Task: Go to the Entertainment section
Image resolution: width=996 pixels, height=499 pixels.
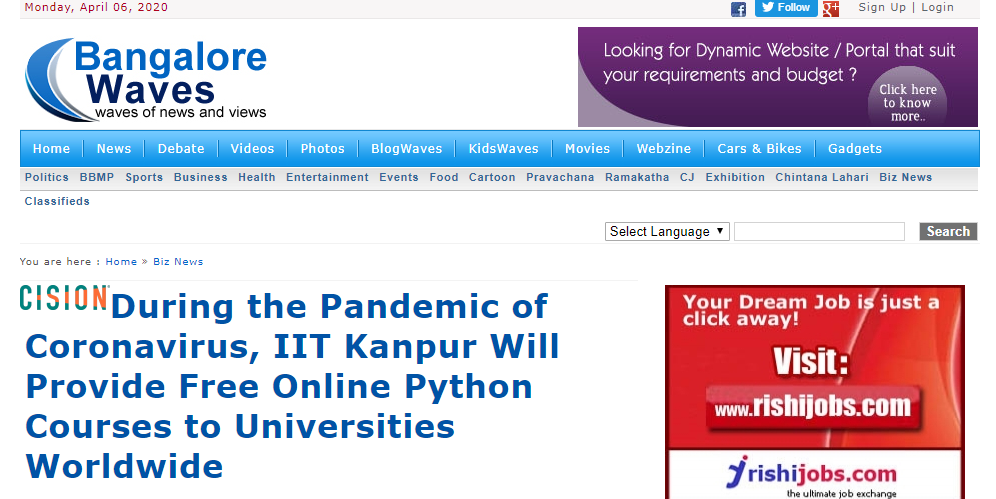Action: 327,177
